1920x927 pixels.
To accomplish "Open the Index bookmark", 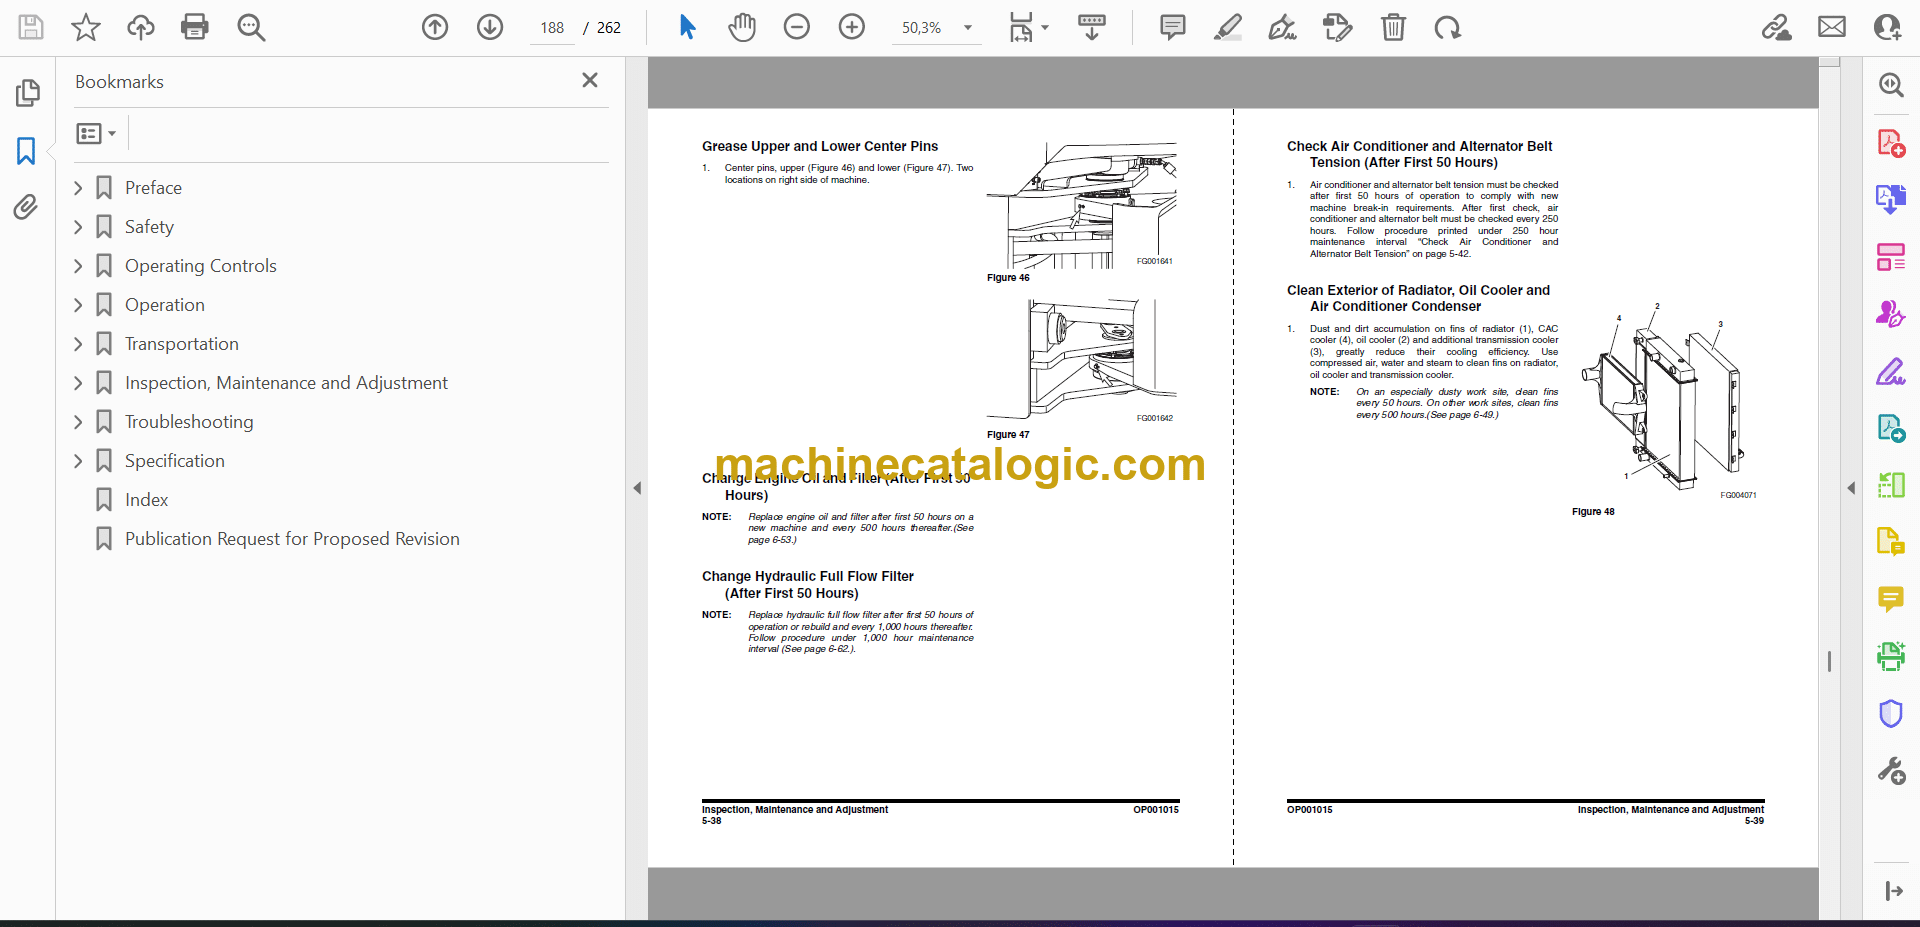I will [146, 500].
